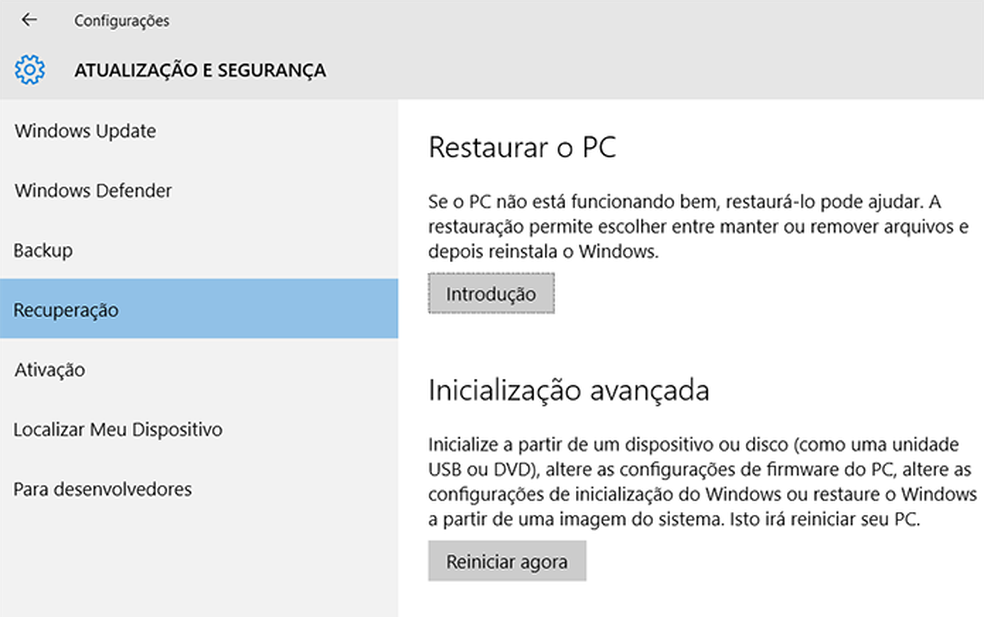Click empty sidebar space below Para desenvolvedores
The width and height of the screenshot is (984, 617).
point(198,565)
